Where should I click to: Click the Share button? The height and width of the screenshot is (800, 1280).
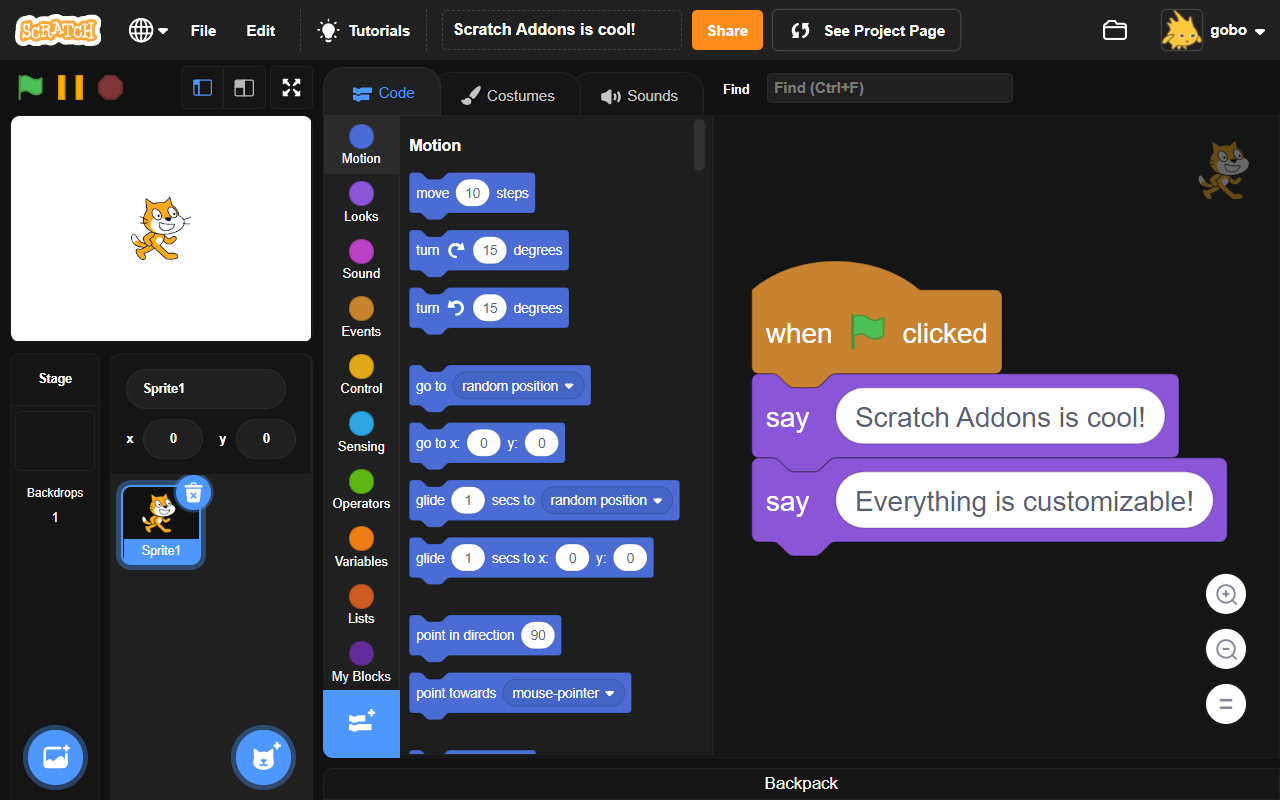pyautogui.click(x=727, y=30)
